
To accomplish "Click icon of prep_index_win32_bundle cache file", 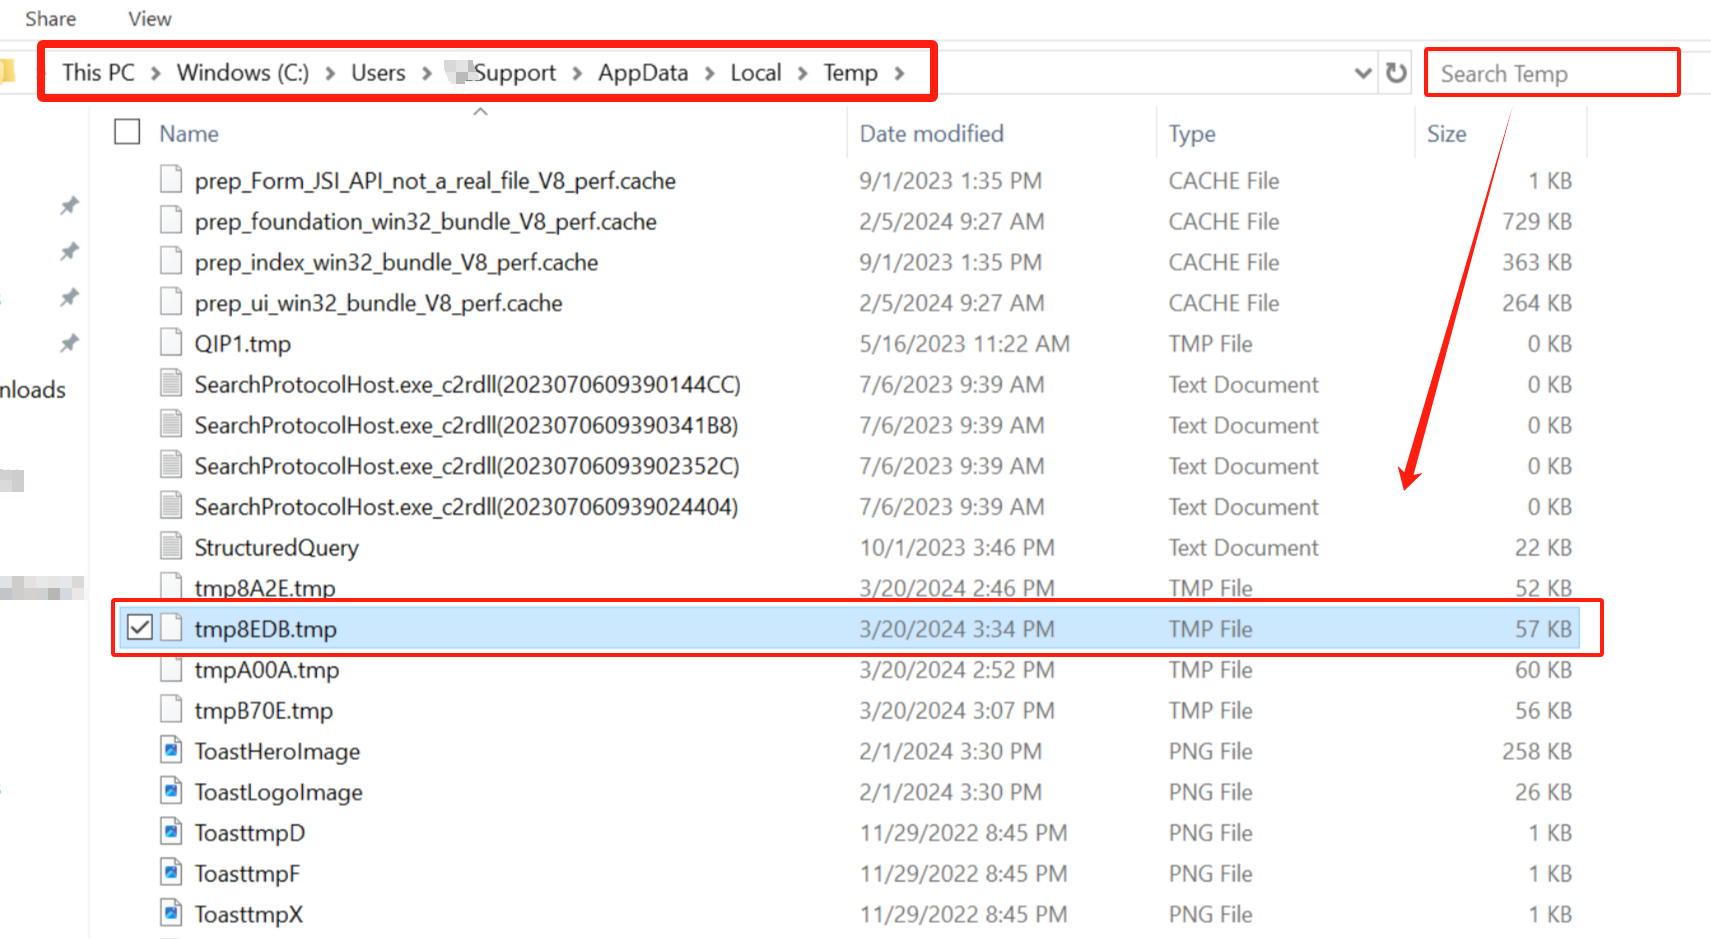I will point(172,261).
